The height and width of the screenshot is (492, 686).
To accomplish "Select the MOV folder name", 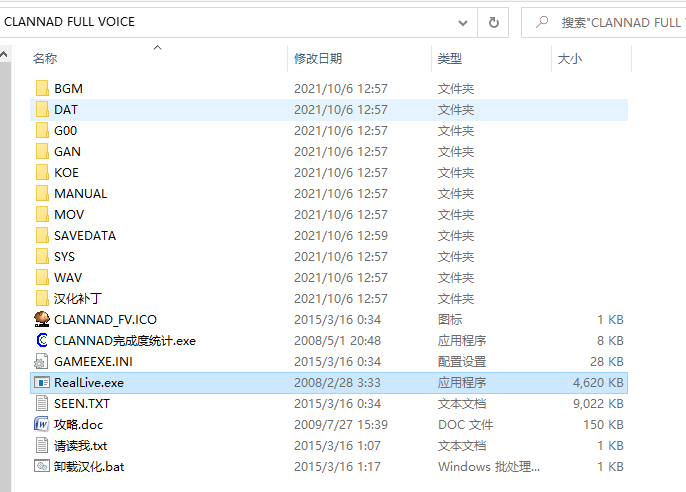I will click(x=69, y=214).
